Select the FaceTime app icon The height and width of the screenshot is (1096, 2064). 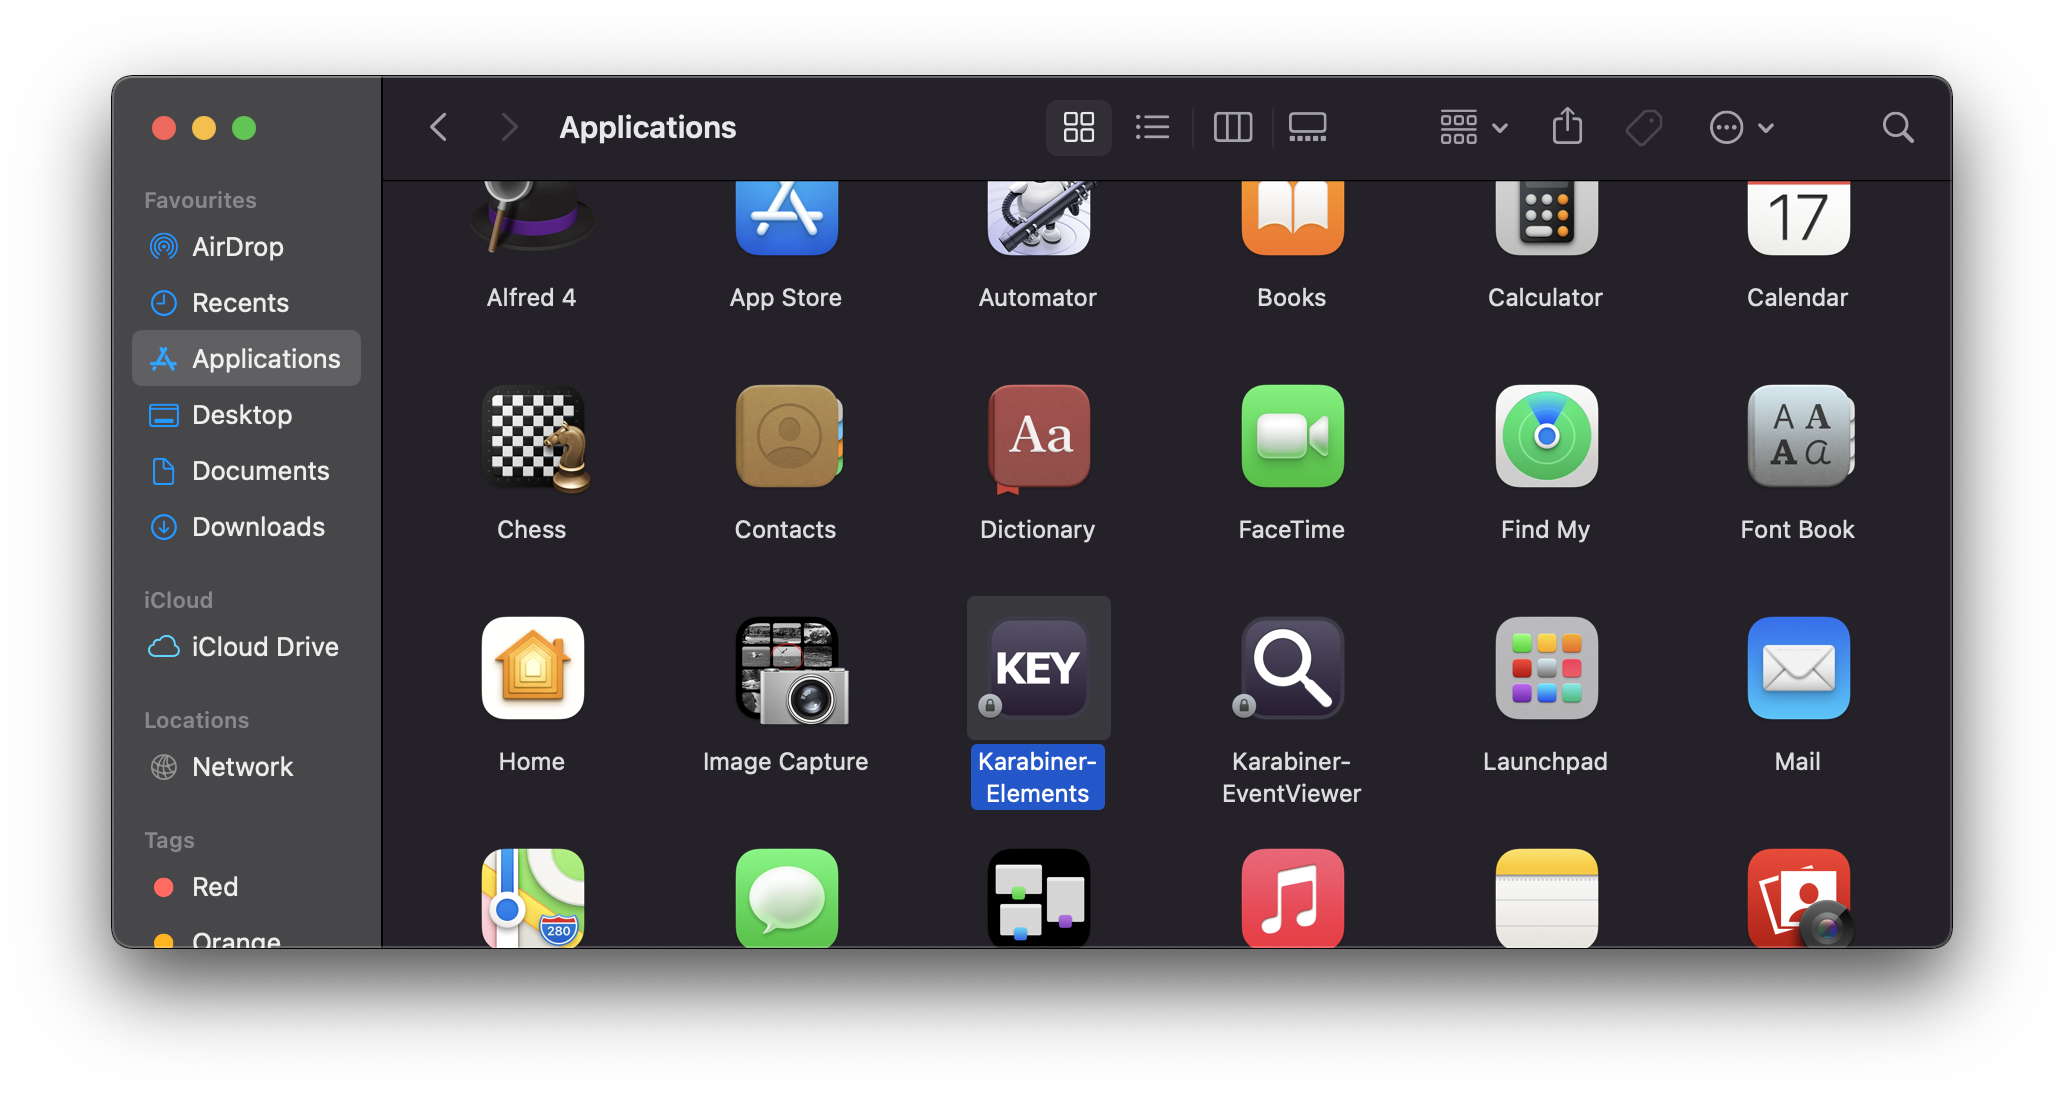[1292, 436]
